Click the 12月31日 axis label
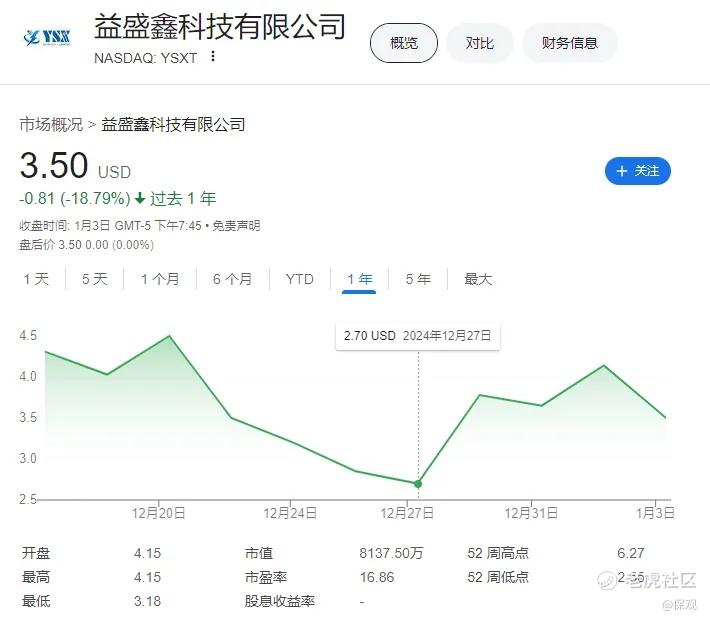Screen dimensions: 710x621 tap(531, 513)
